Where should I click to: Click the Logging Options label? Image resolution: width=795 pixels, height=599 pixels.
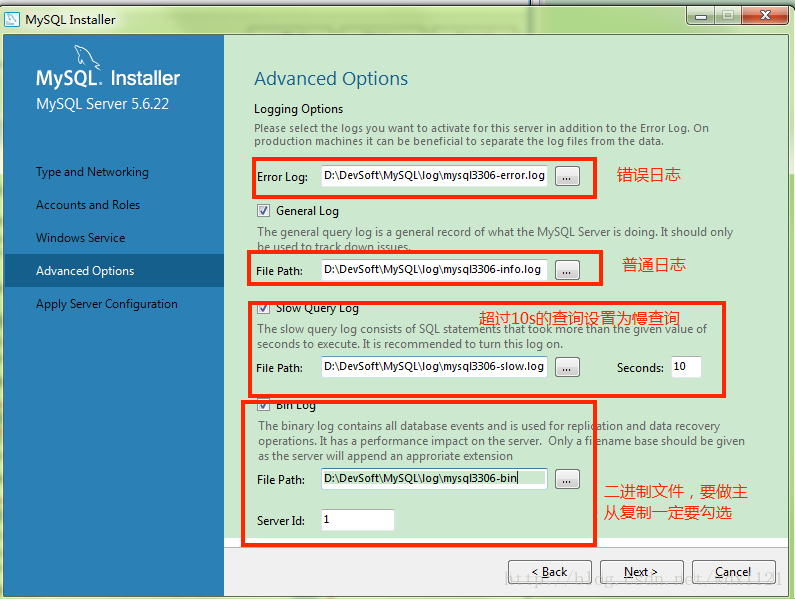299,109
